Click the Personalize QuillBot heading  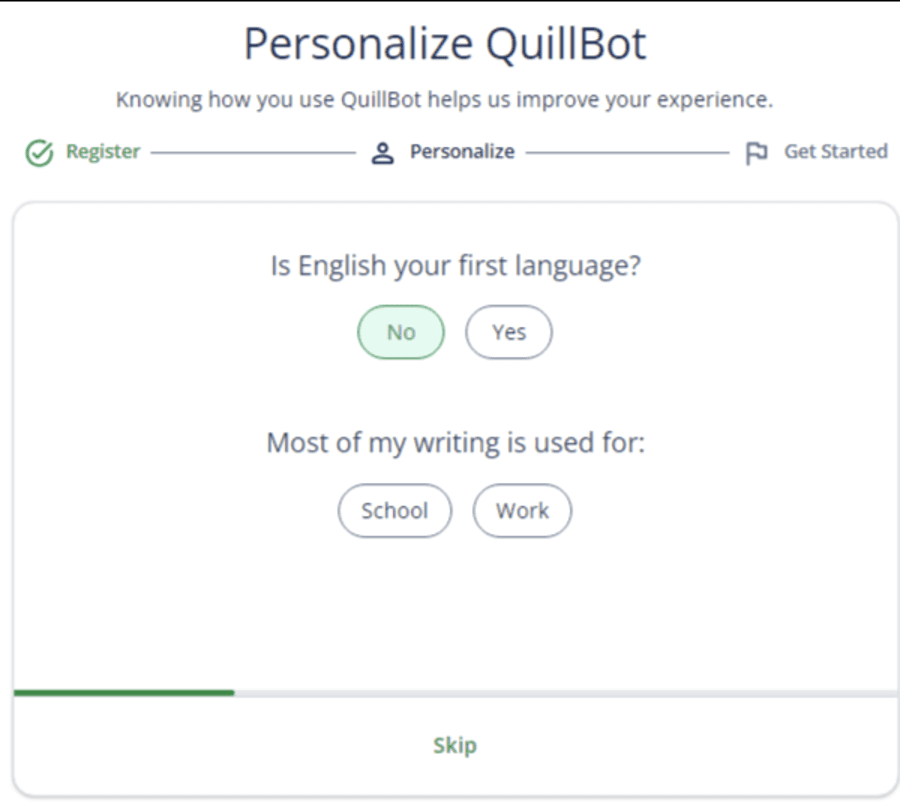(x=445, y=44)
